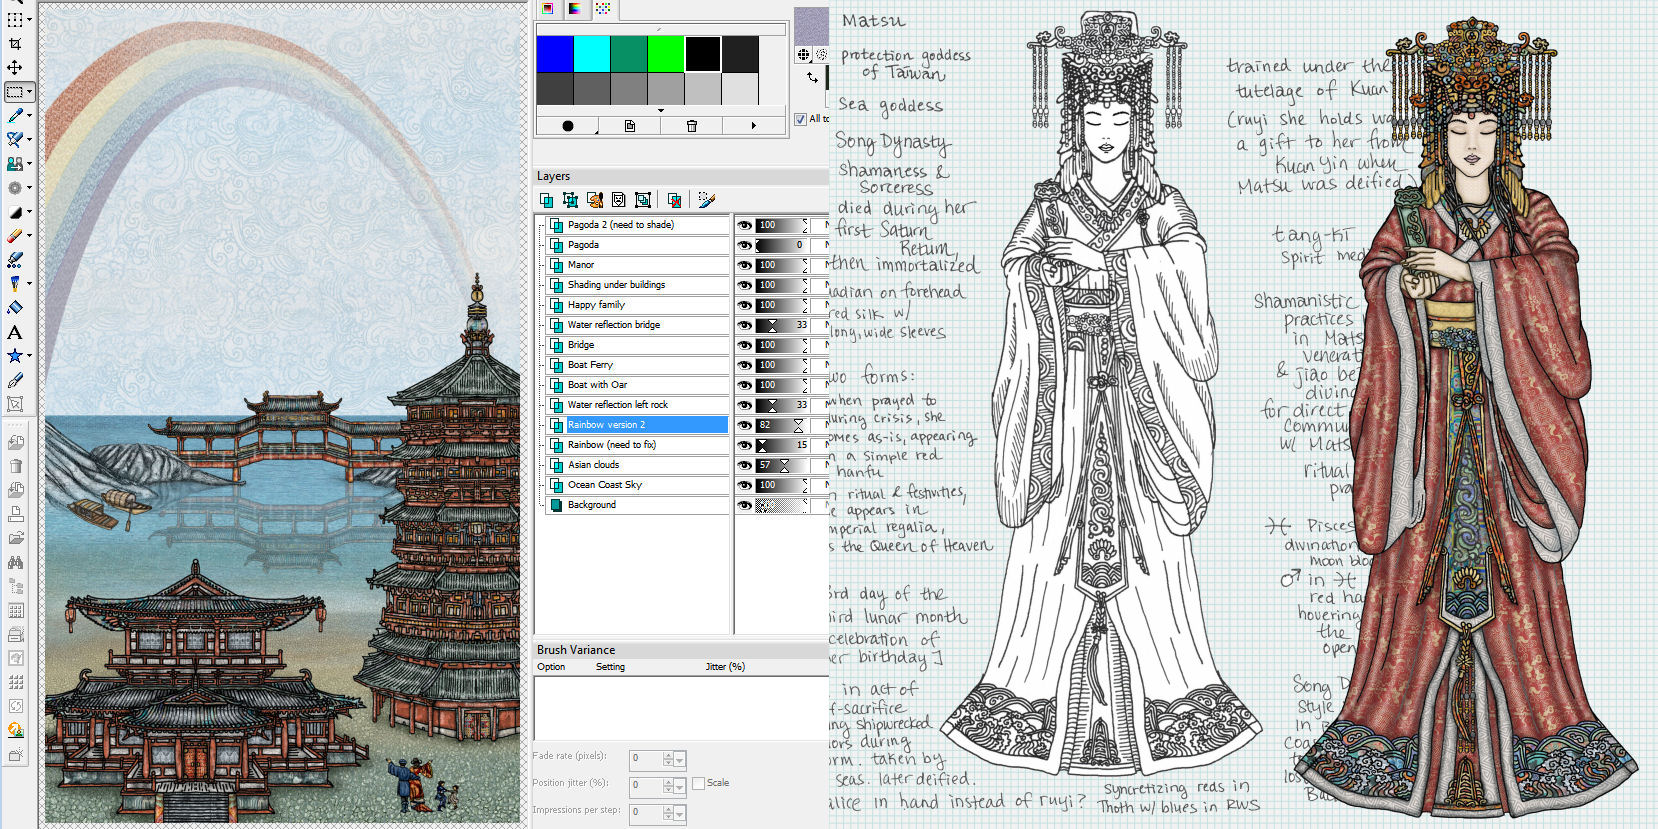Pick the cyan color swatch
This screenshot has height=829, width=1658.
tap(592, 54)
